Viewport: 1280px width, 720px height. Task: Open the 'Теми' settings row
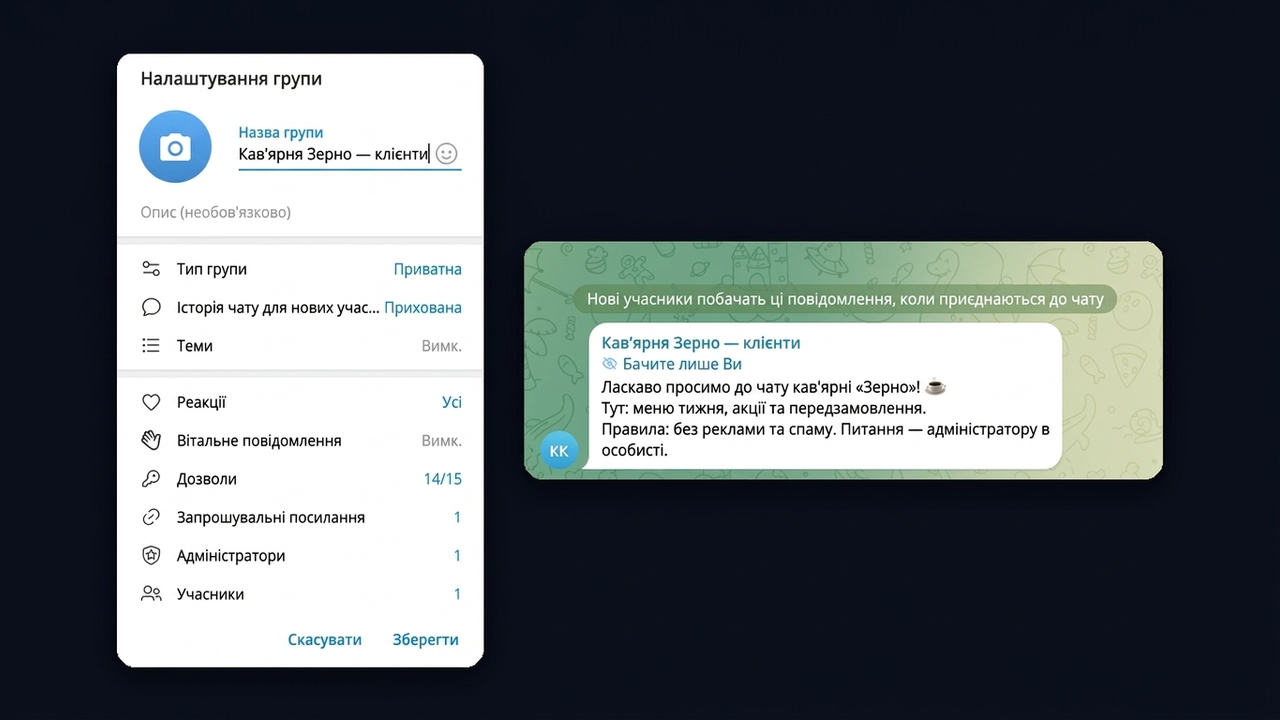[x=300, y=346]
